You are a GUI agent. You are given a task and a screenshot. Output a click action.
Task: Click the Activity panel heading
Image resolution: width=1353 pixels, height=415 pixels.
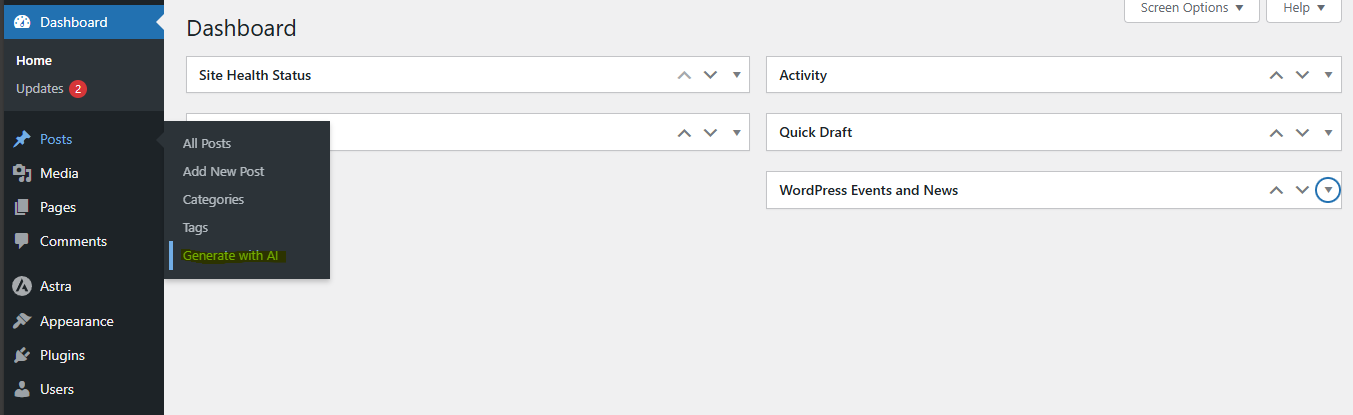(803, 75)
